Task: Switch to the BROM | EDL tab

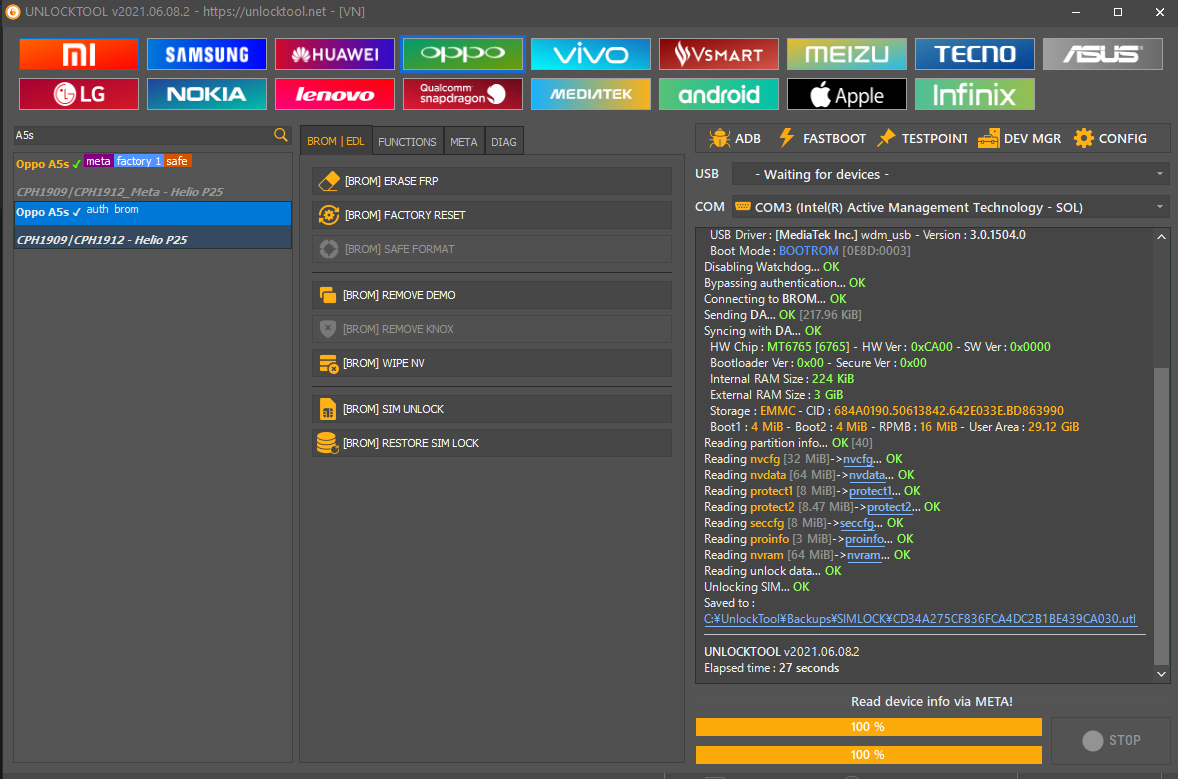Action: tap(336, 141)
